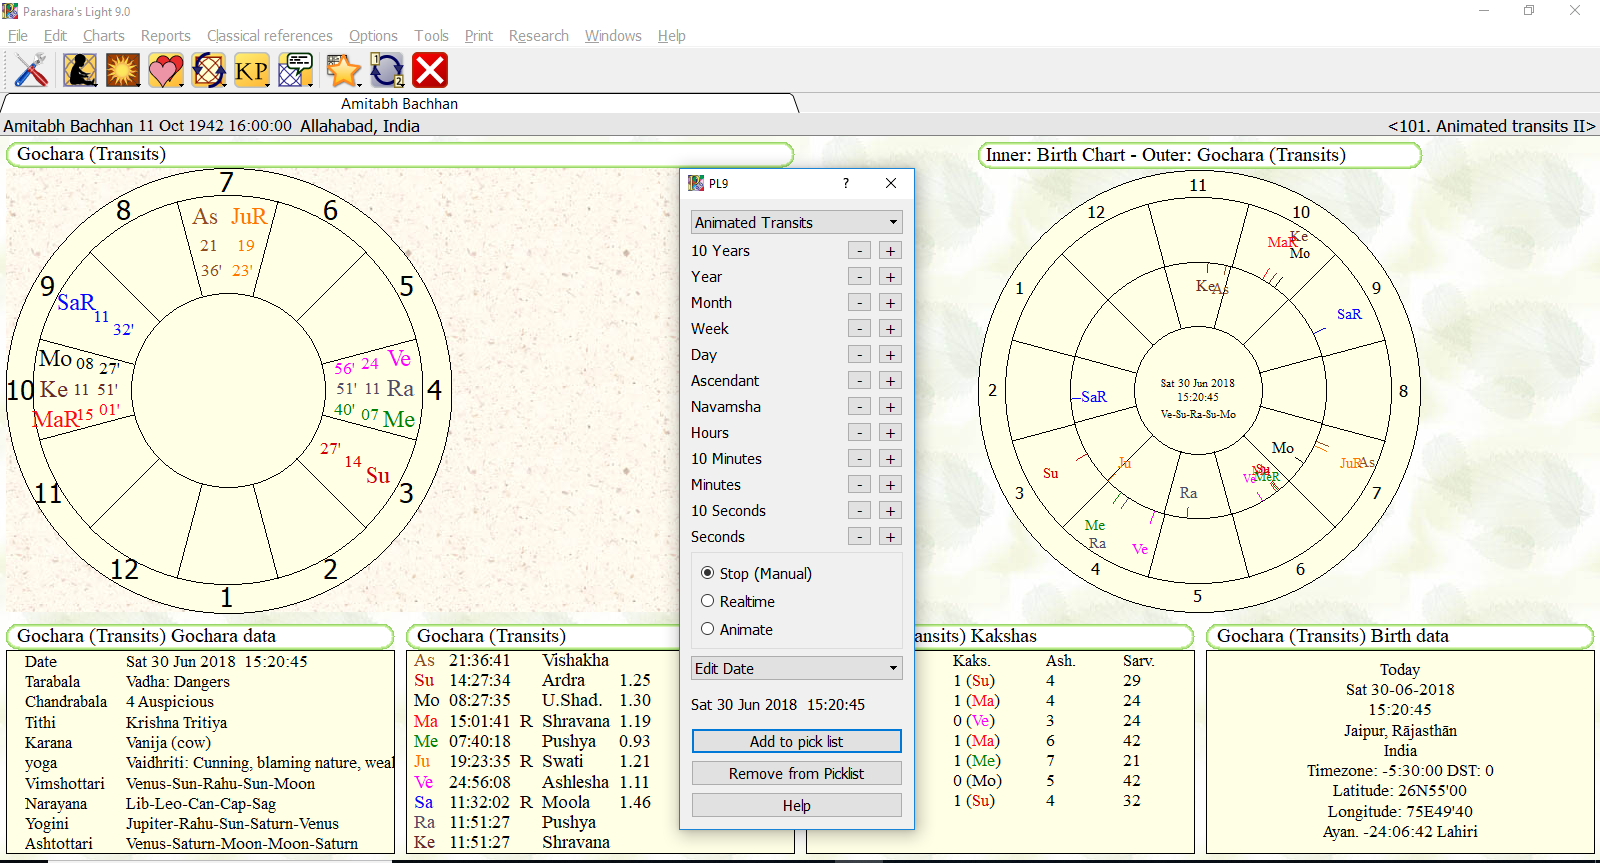Click the sun chart toolbar icon
The height and width of the screenshot is (863, 1600).
[123, 70]
